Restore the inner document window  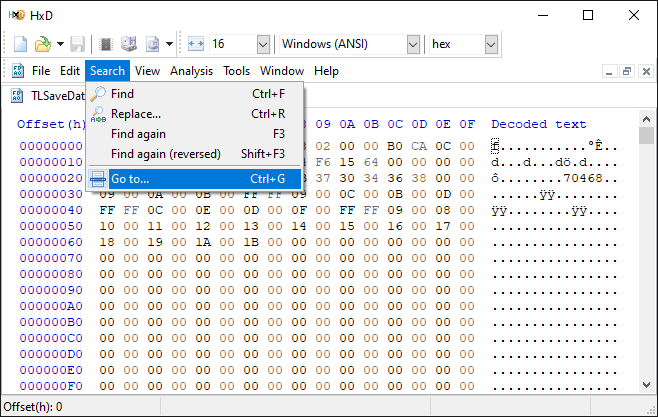627,71
